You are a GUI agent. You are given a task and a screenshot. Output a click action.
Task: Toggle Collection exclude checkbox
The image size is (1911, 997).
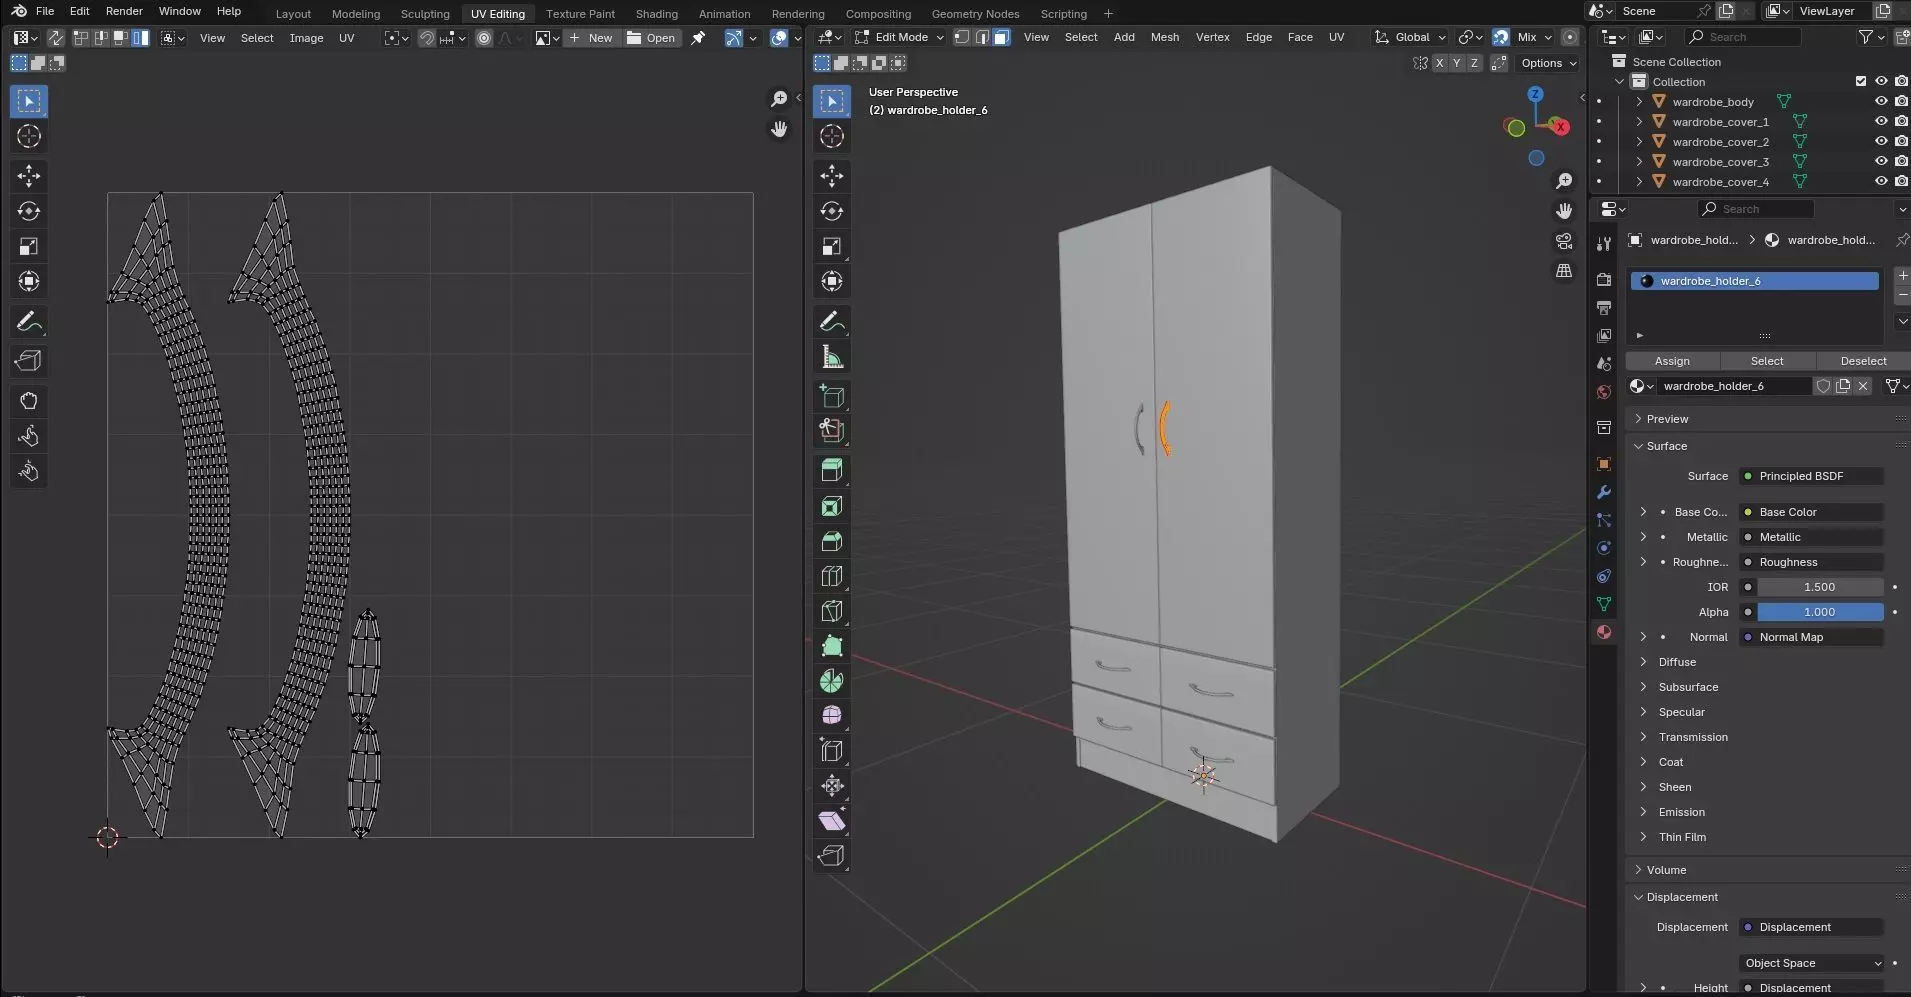click(1860, 82)
